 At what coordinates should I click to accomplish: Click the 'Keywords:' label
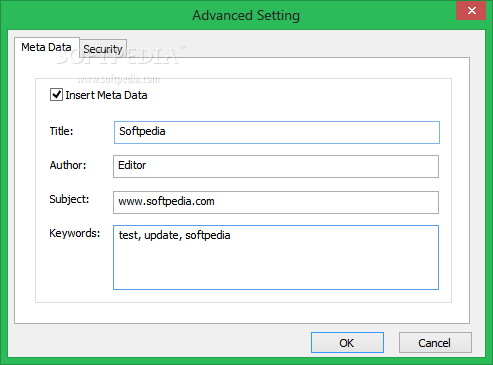[x=75, y=233]
